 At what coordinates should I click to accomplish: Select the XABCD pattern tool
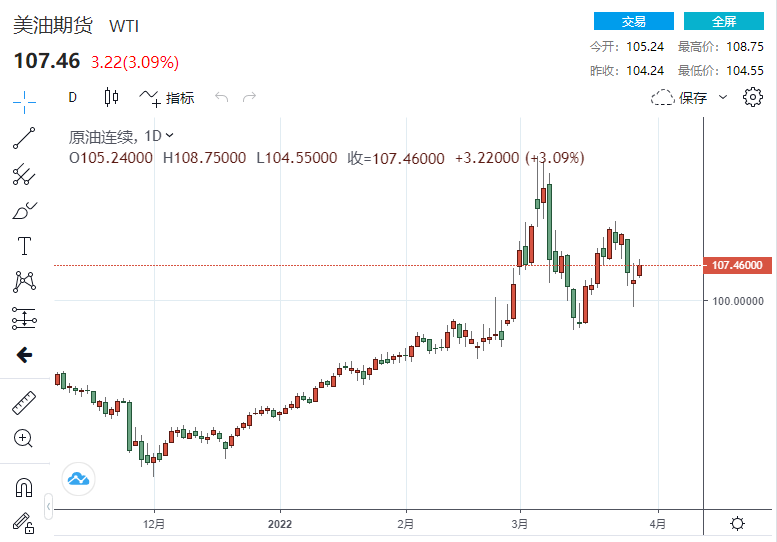(x=24, y=282)
